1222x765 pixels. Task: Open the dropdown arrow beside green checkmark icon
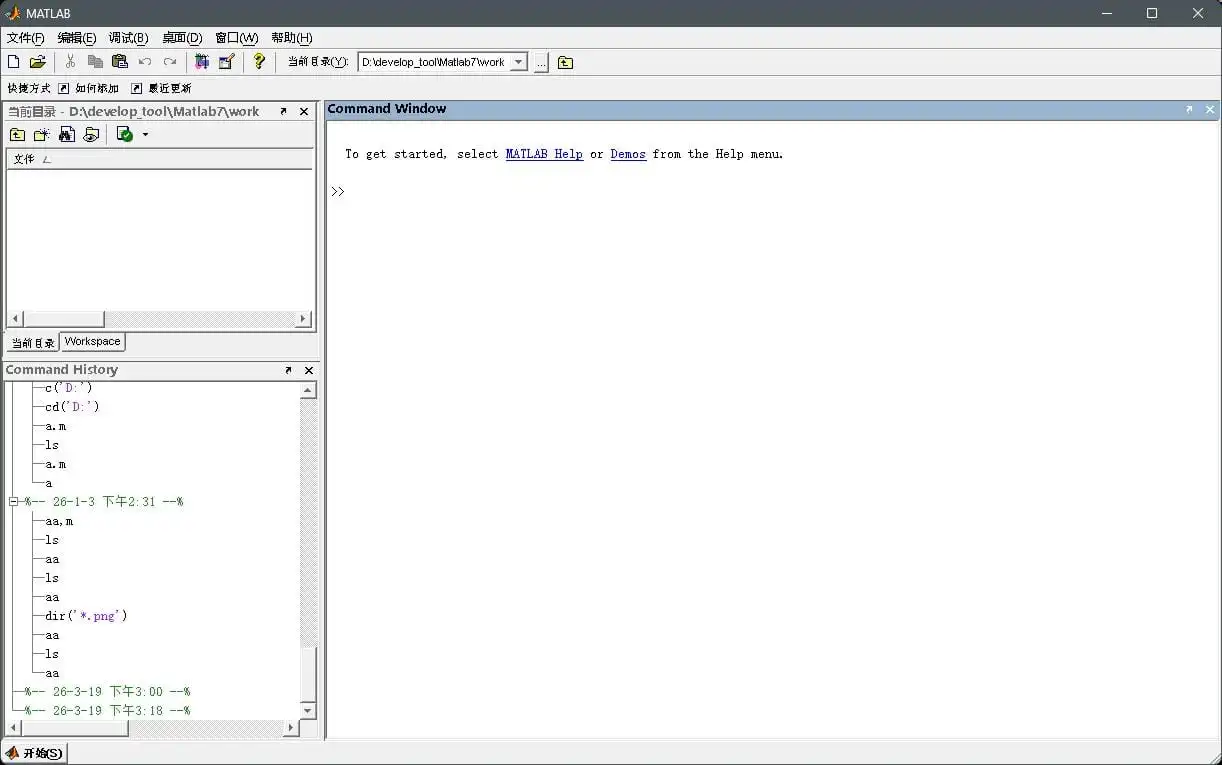[145, 134]
